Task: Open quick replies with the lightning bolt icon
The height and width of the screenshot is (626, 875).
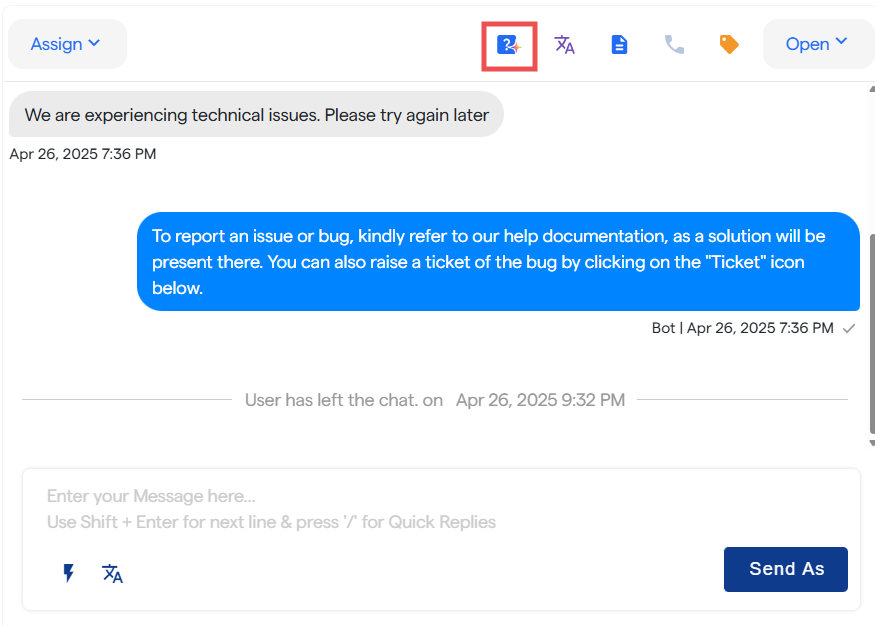Action: coord(69,573)
